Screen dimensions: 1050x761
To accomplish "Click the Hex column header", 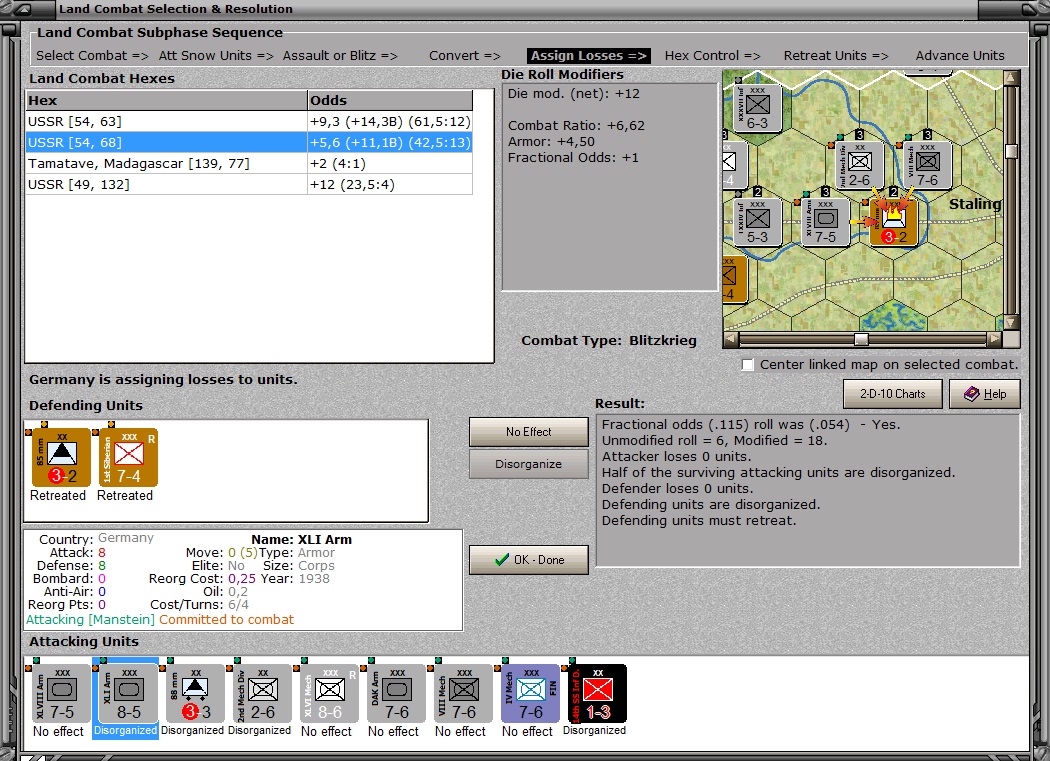I will (166, 100).
